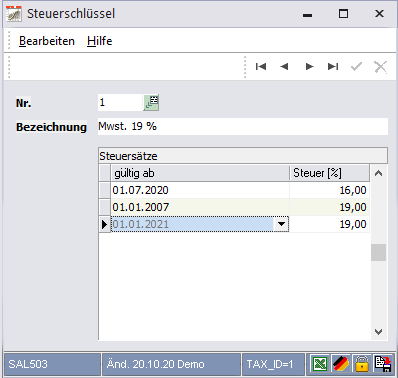Select the 'gültig ab' column header

(200, 173)
